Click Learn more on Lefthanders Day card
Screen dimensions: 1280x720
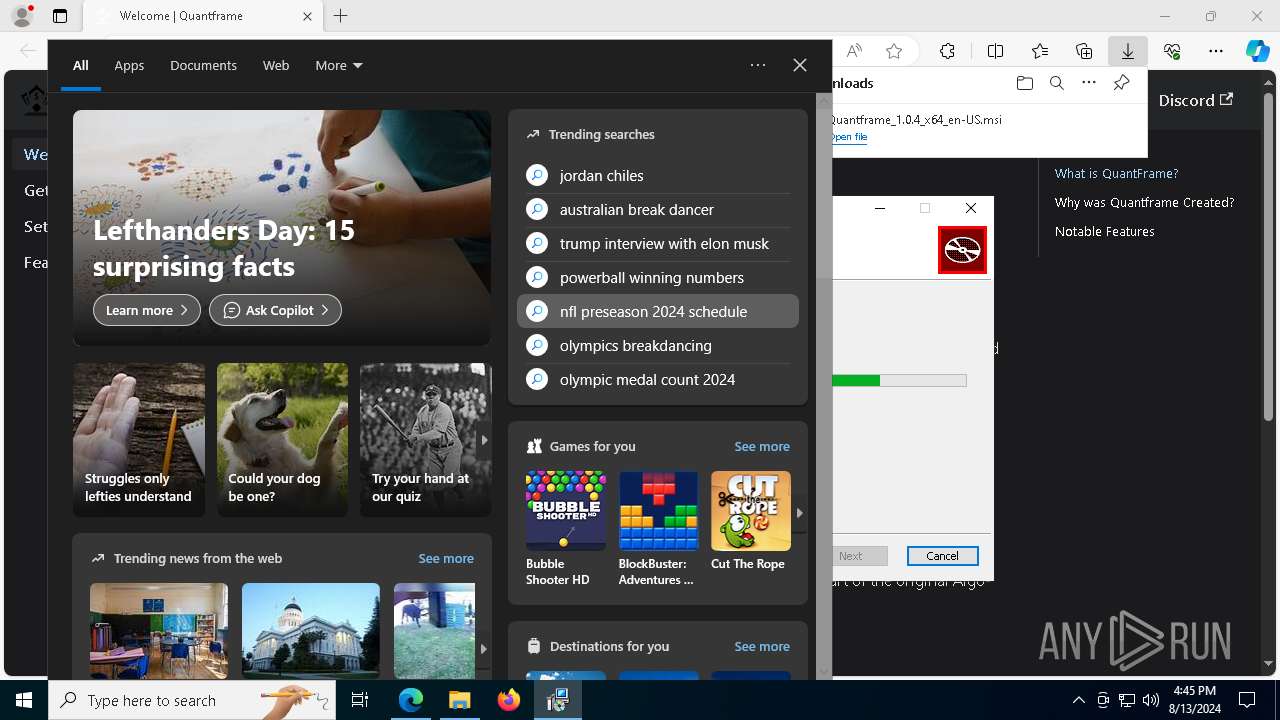(x=147, y=310)
